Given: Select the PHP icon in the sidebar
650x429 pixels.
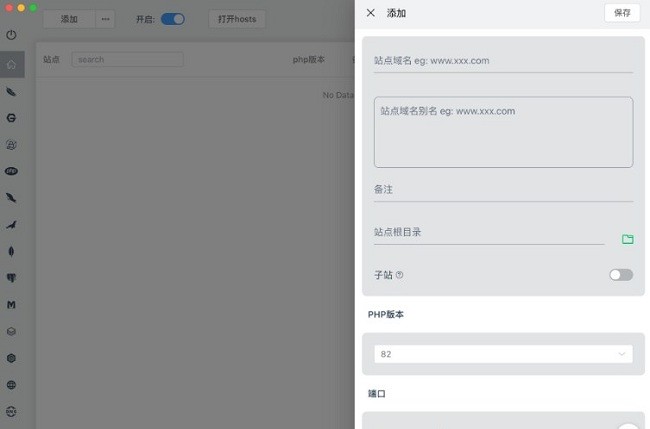Looking at the screenshot, I should pyautogui.click(x=11, y=171).
